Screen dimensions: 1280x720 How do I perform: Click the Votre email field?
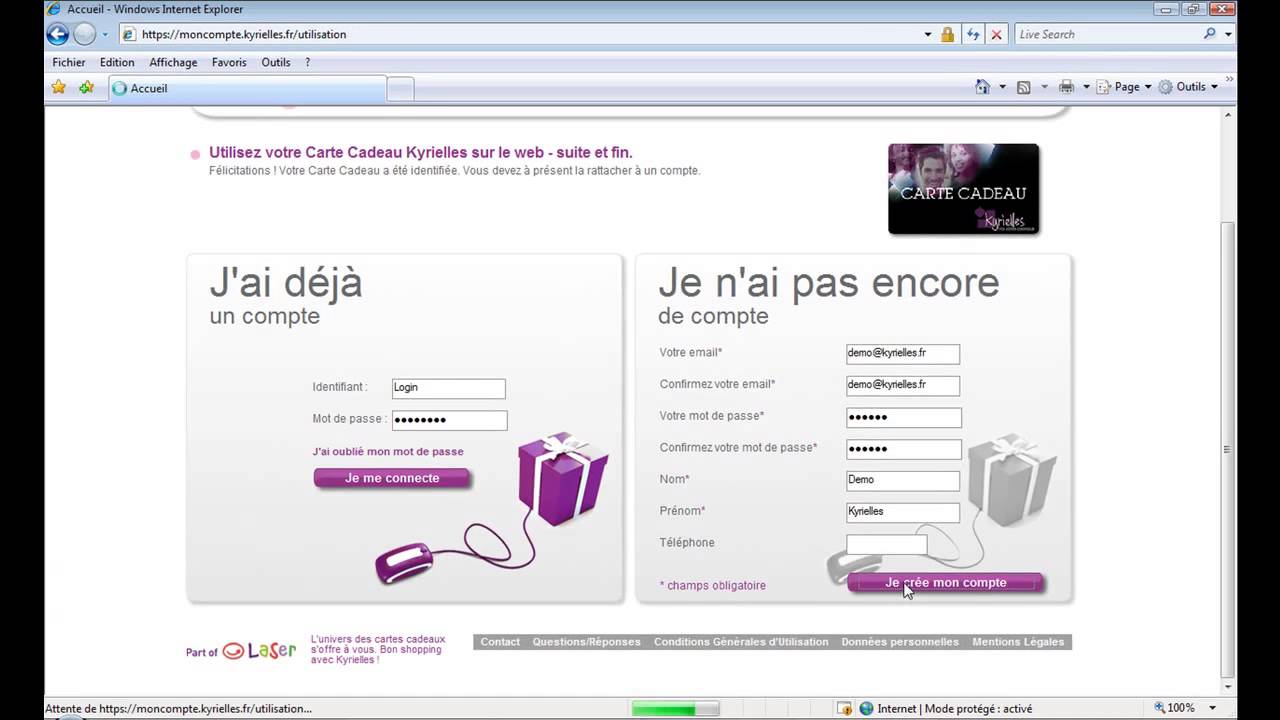903,354
